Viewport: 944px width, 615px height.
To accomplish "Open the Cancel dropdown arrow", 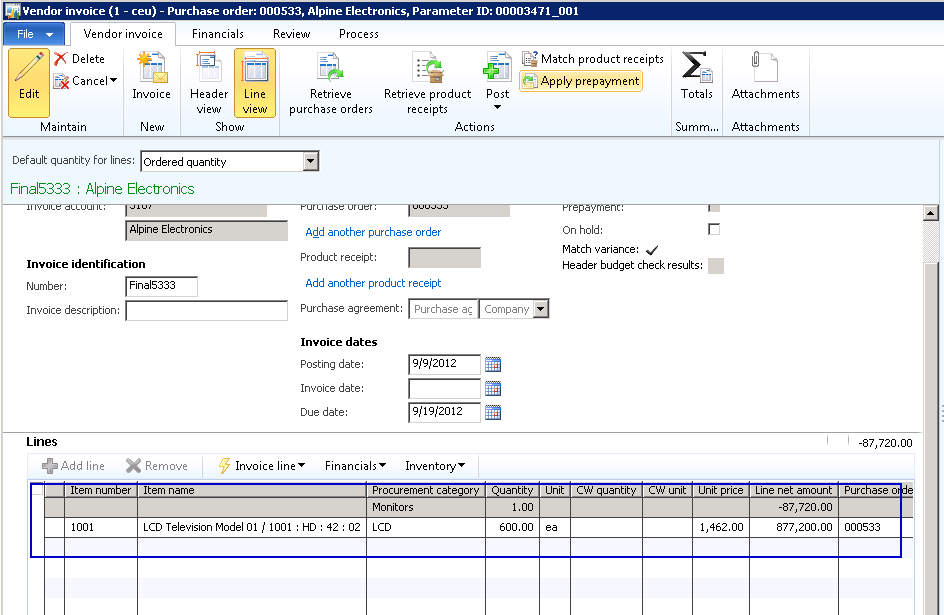I will point(113,81).
